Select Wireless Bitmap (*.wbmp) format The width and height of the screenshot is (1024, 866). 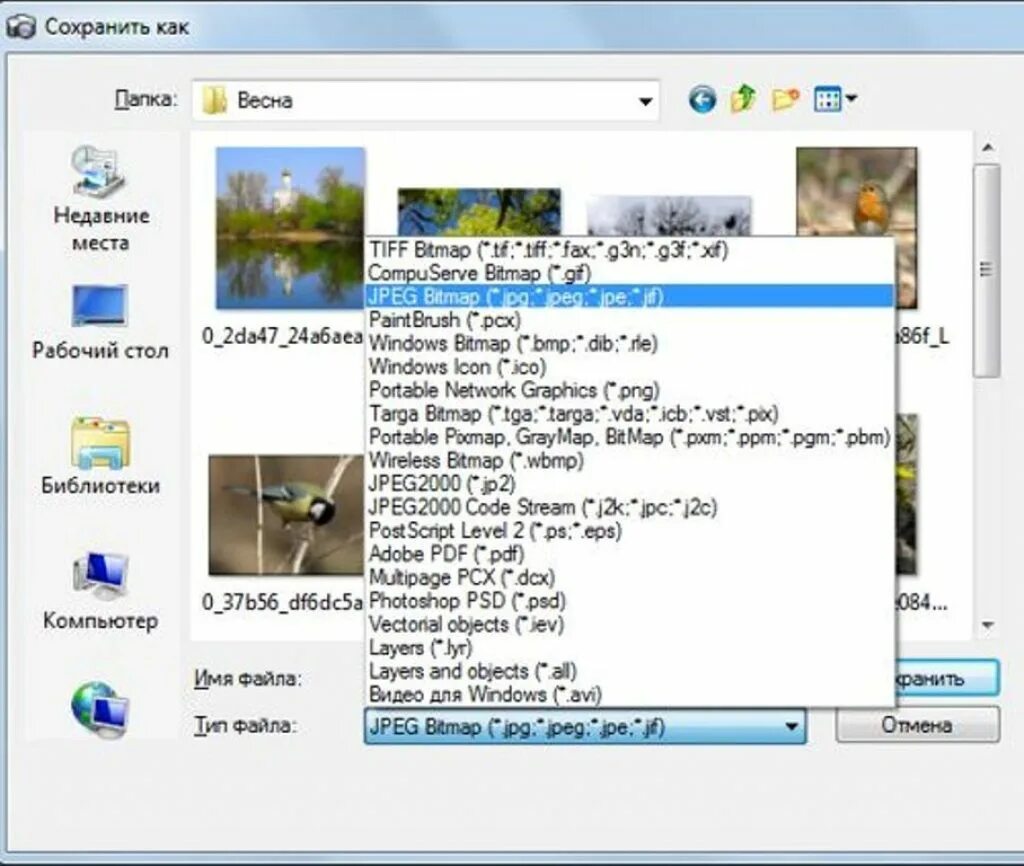(x=629, y=460)
